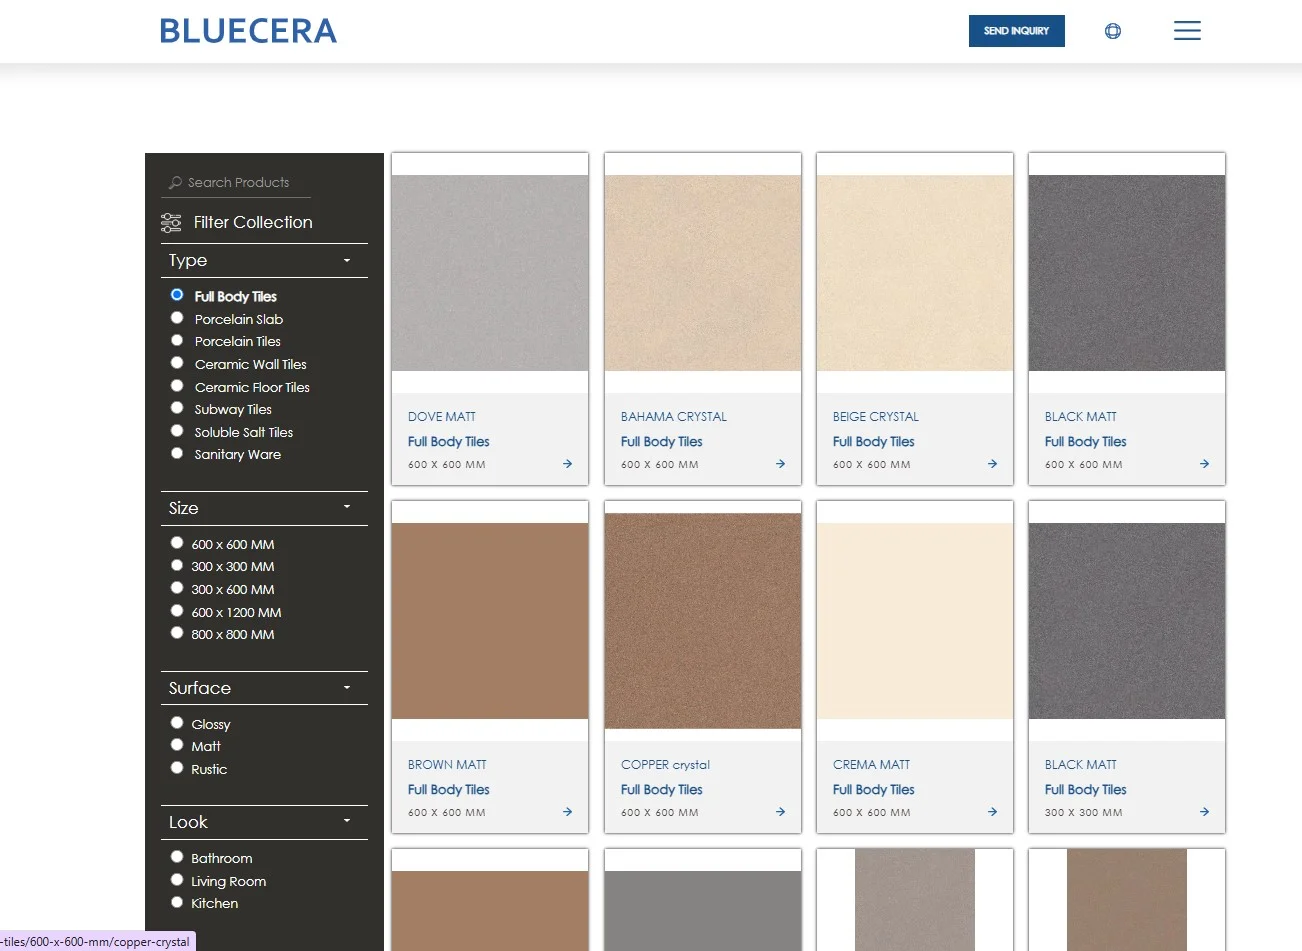The width and height of the screenshot is (1302, 951).
Task: Click arrow on Black Matt 600 x 600 card
Action: pos(1204,464)
